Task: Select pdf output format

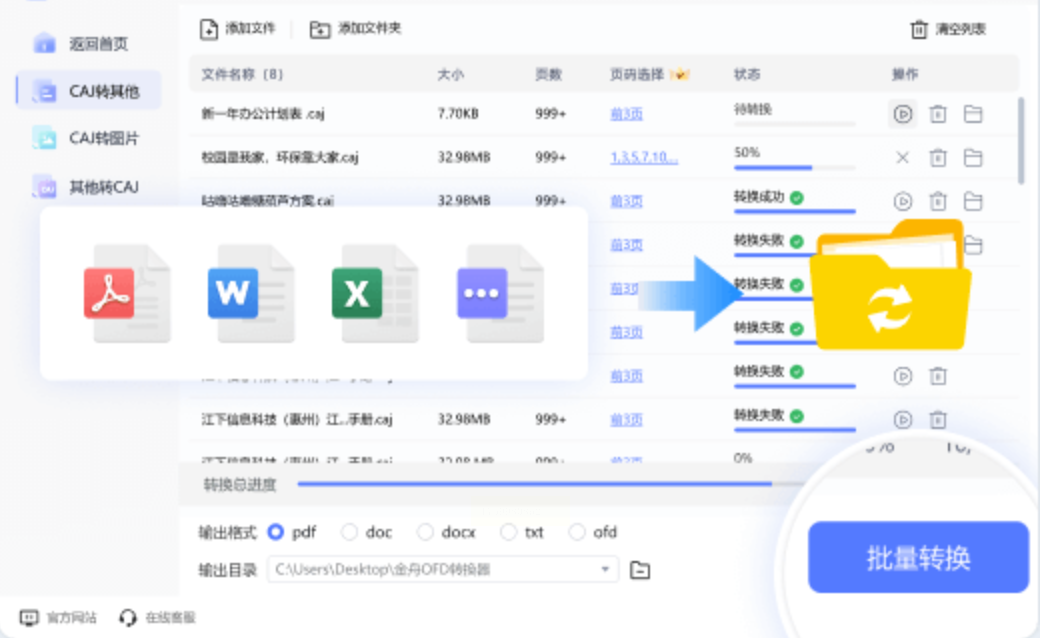Action: point(275,532)
